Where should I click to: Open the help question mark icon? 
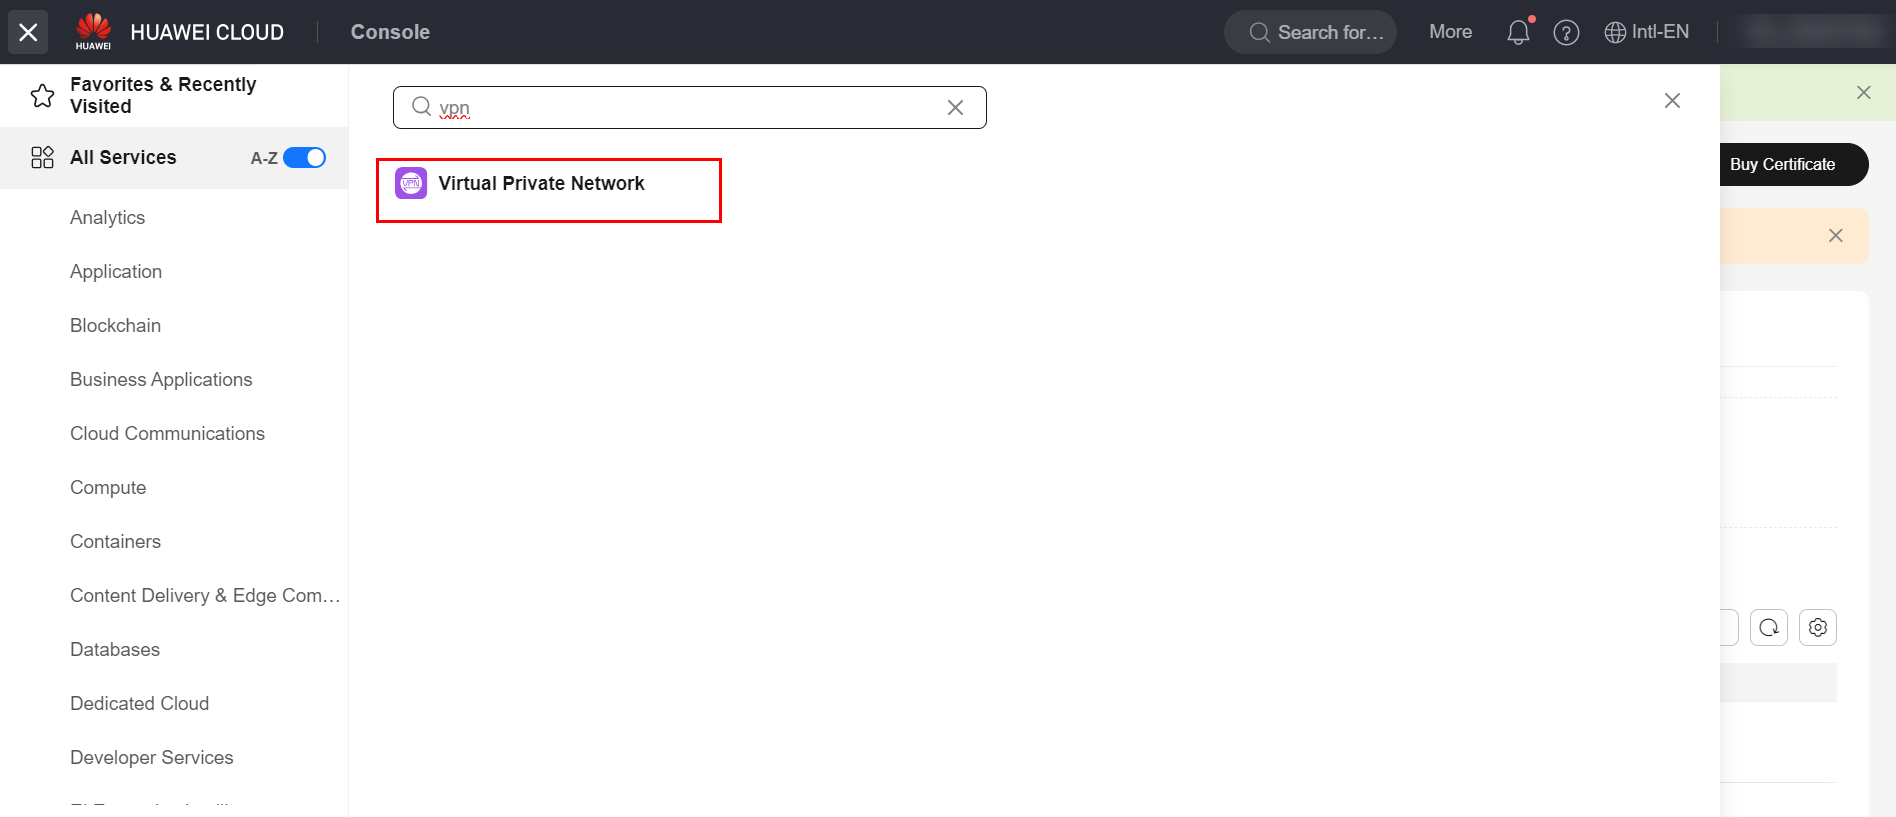pyautogui.click(x=1566, y=33)
